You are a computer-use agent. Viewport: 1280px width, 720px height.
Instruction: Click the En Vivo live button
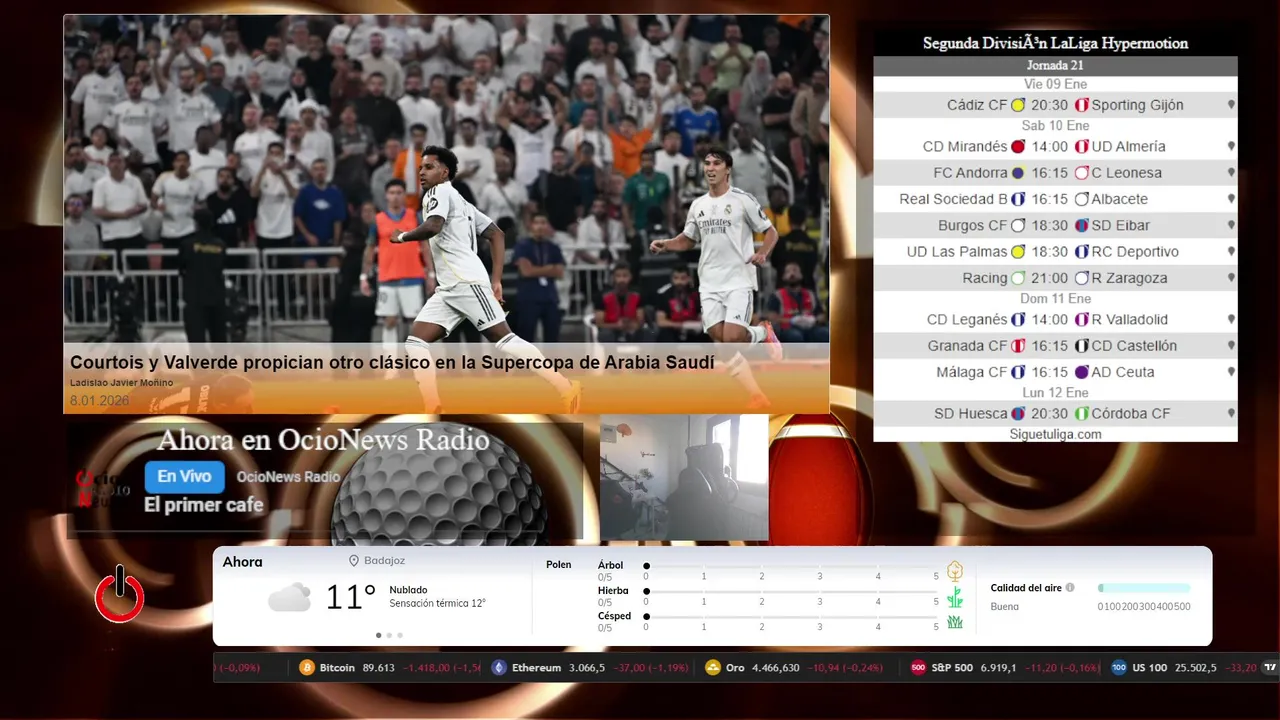pos(184,477)
